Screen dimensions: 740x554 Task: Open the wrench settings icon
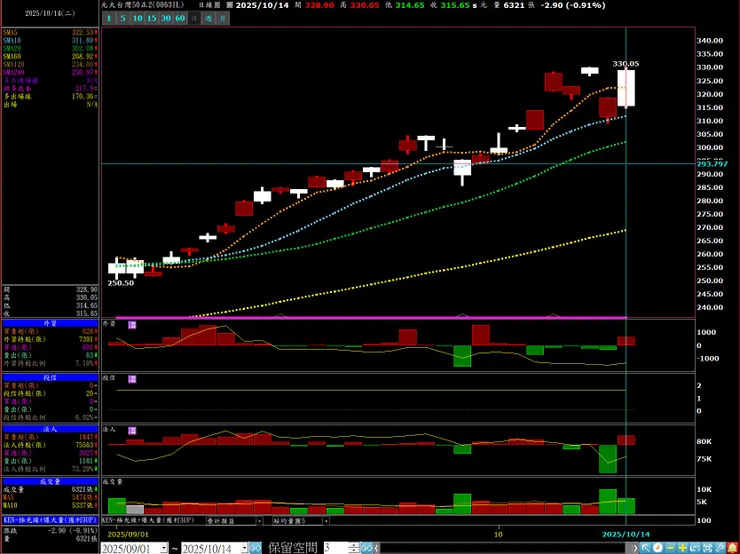(720, 548)
